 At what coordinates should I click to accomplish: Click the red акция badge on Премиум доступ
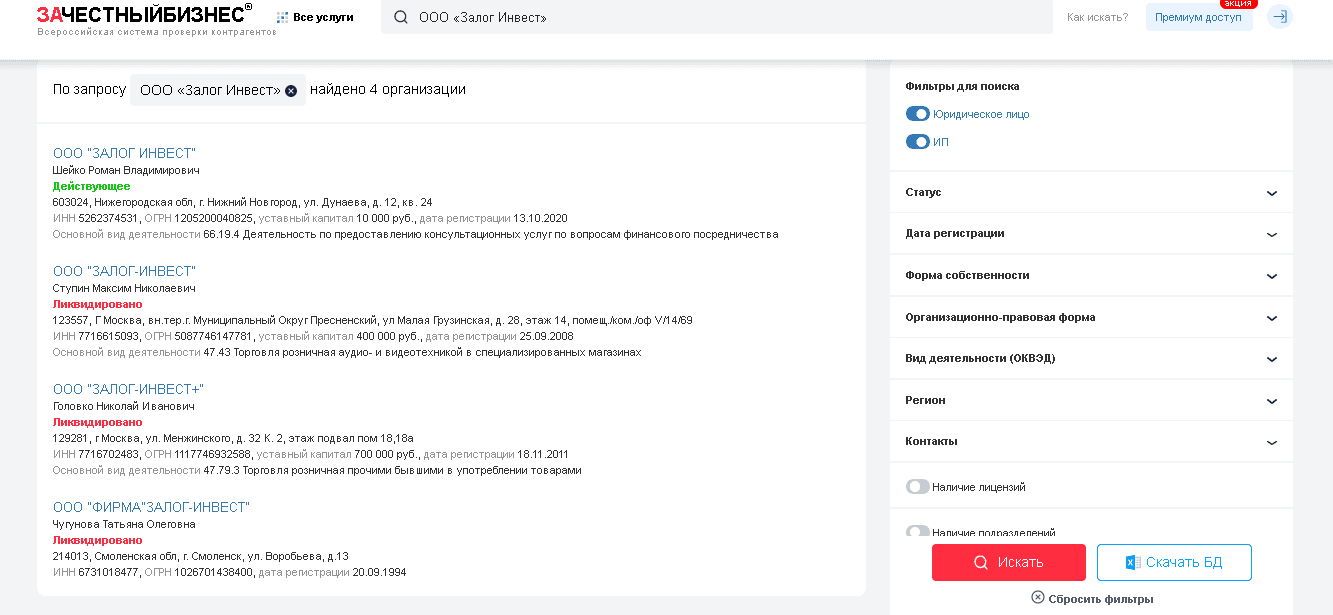coord(1238,4)
